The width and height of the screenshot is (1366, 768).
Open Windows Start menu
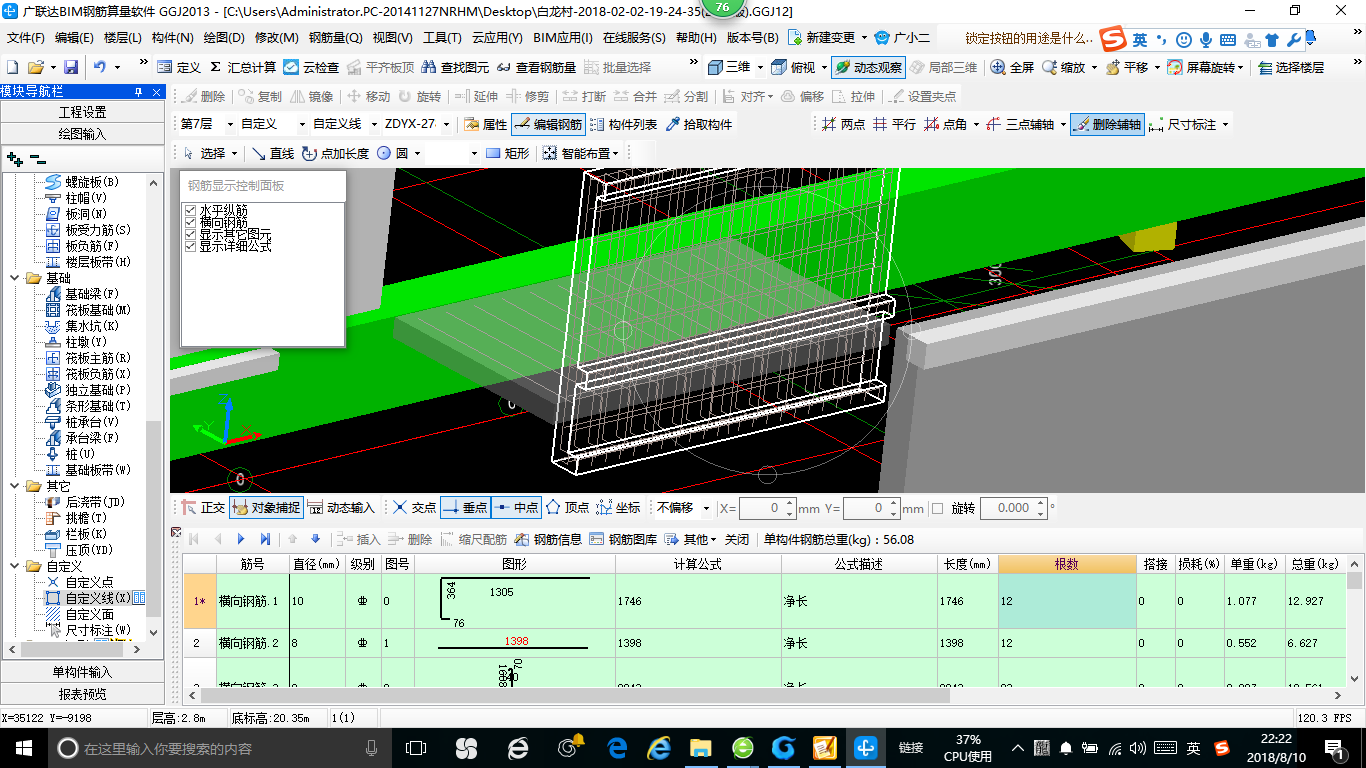tap(23, 748)
